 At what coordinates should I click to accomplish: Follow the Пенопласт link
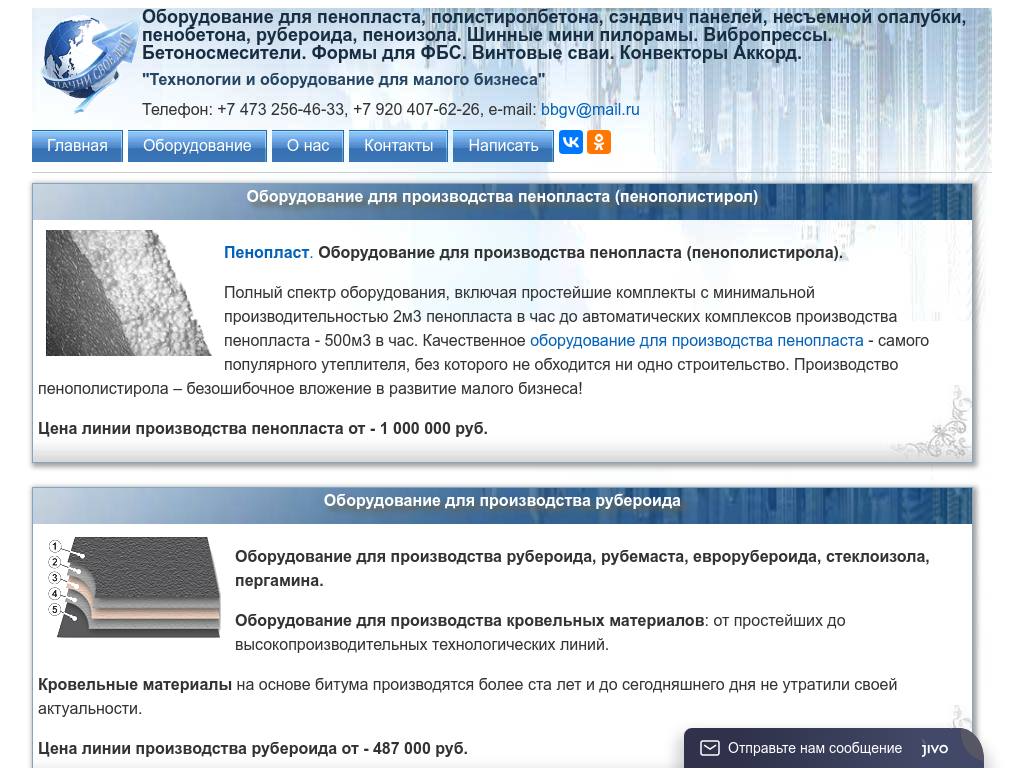tap(266, 253)
